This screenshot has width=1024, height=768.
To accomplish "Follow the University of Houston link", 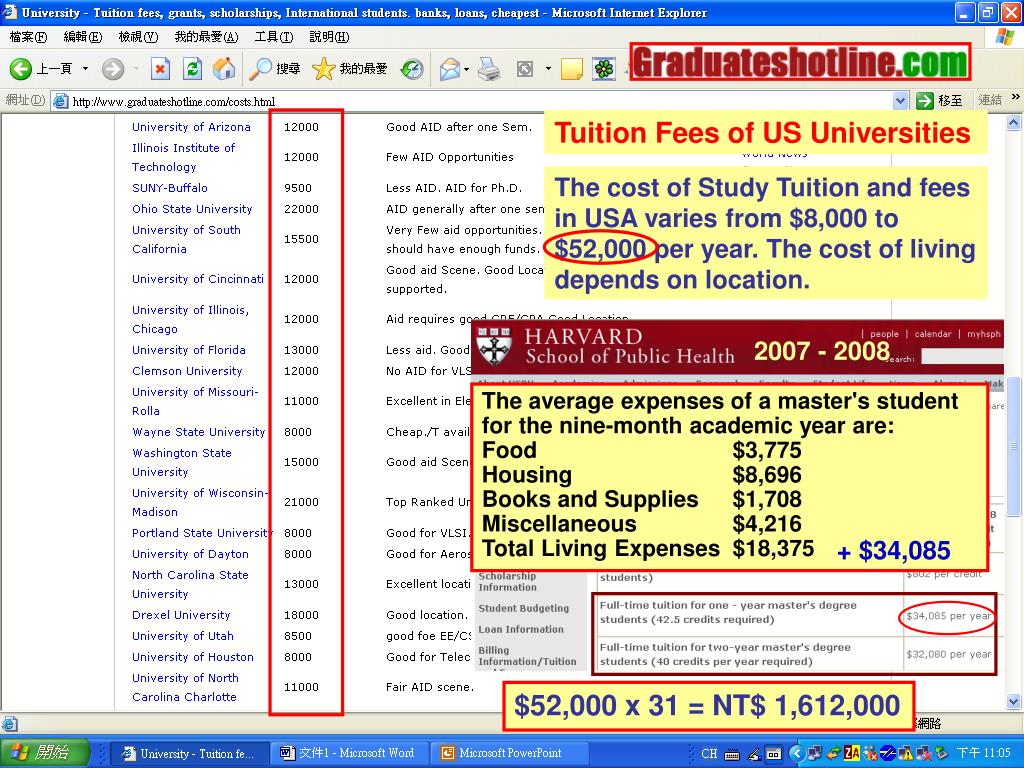I will pyautogui.click(x=193, y=657).
